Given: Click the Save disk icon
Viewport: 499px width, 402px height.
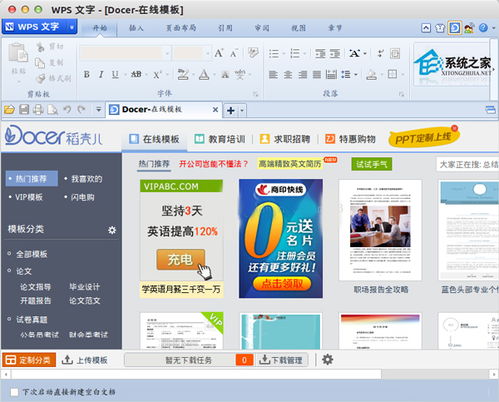Looking at the screenshot, I should [x=24, y=109].
